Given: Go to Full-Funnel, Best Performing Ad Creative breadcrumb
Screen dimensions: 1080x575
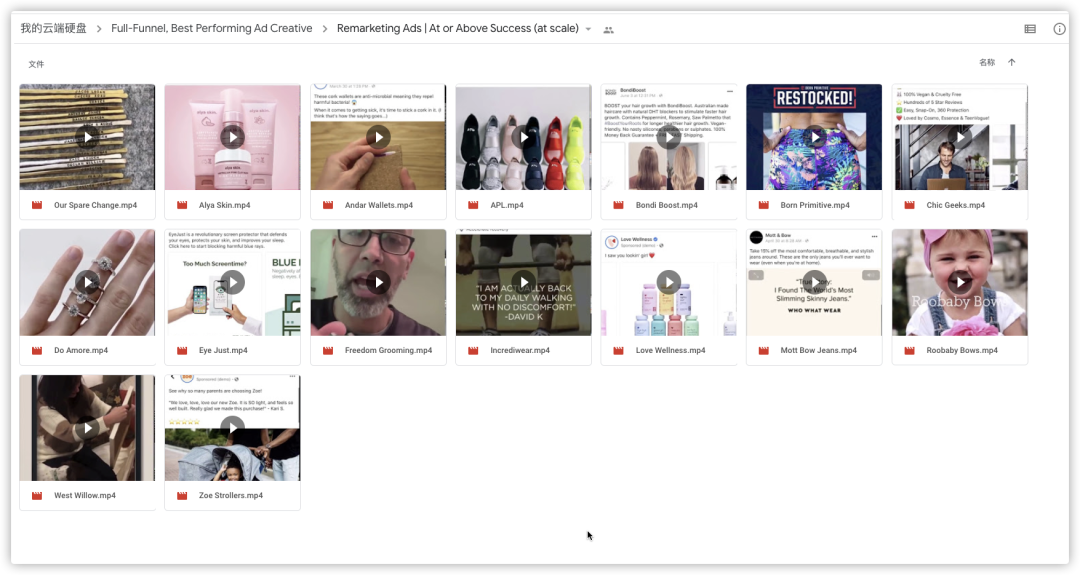Looking at the screenshot, I should (211, 28).
